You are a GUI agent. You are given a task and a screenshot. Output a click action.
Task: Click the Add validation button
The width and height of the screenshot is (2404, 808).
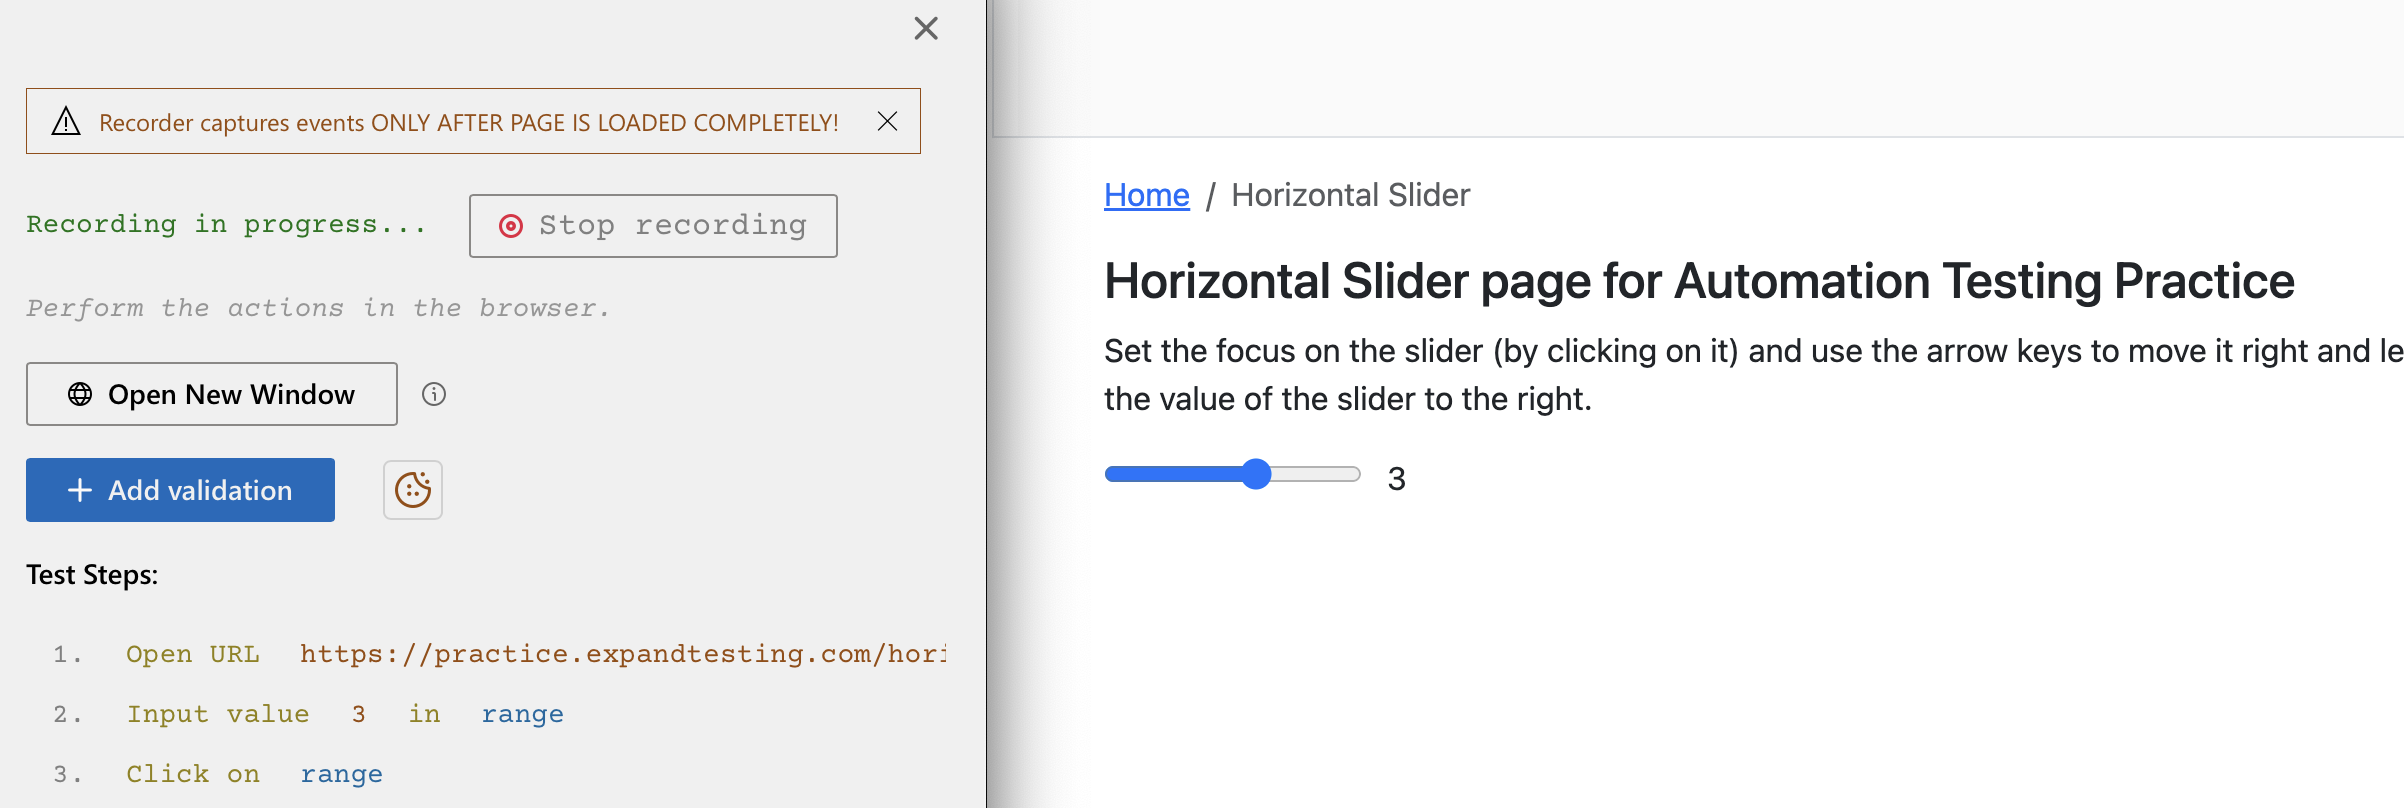pos(180,490)
